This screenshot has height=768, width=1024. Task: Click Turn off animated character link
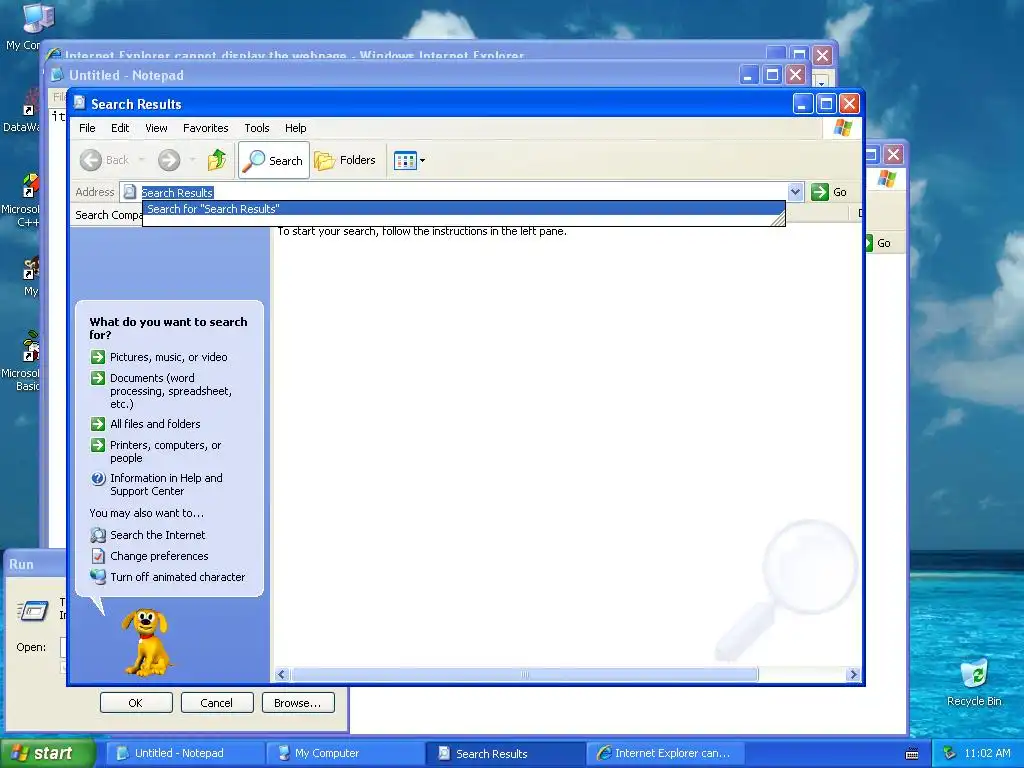pyautogui.click(x=177, y=577)
